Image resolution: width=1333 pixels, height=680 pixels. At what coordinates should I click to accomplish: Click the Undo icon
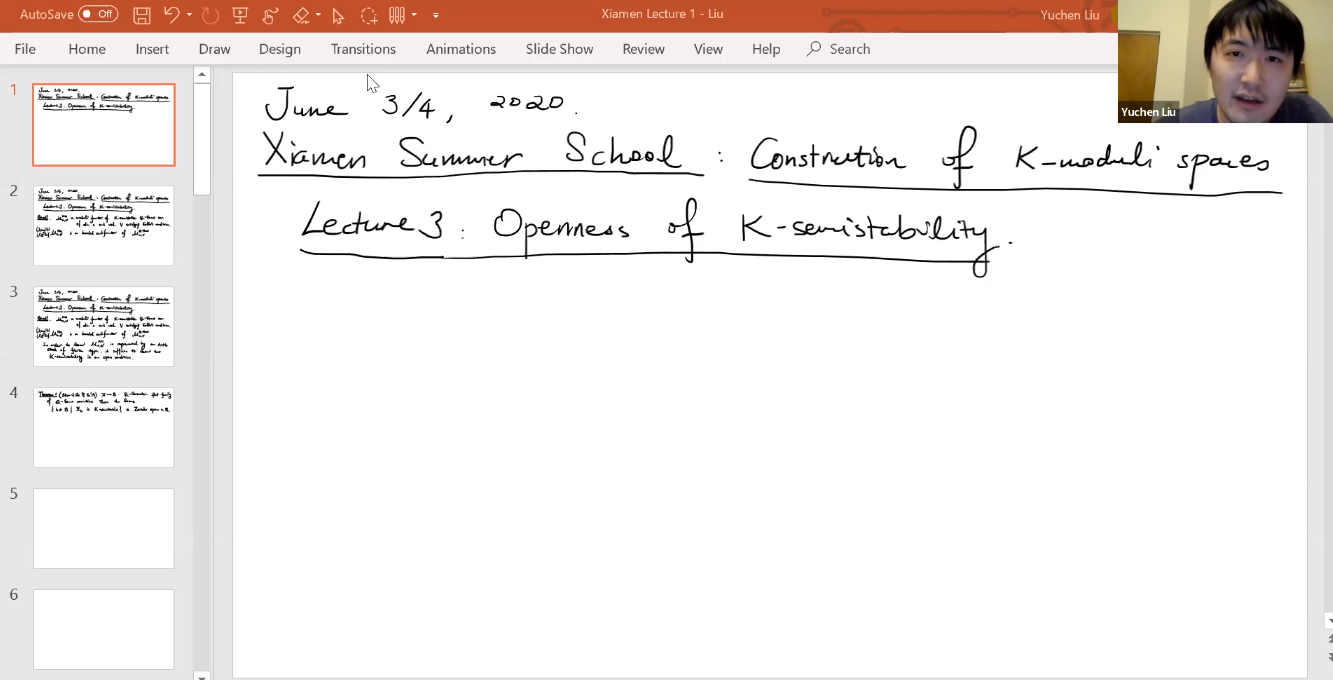click(x=171, y=15)
